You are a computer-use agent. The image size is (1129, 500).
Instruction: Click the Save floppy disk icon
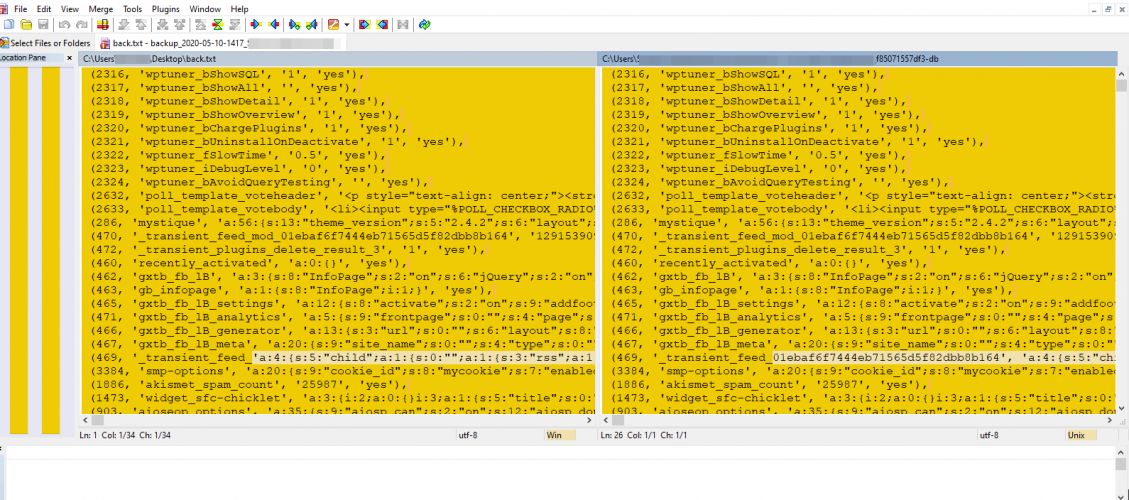click(x=43, y=24)
